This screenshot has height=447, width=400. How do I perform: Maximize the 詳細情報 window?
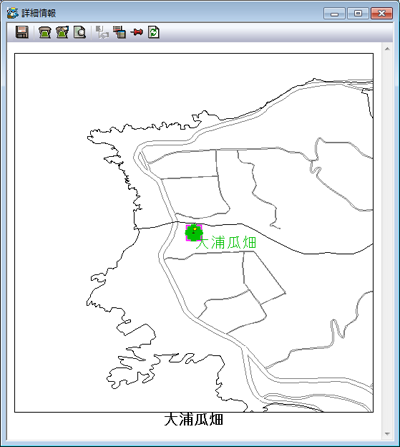(358, 13)
